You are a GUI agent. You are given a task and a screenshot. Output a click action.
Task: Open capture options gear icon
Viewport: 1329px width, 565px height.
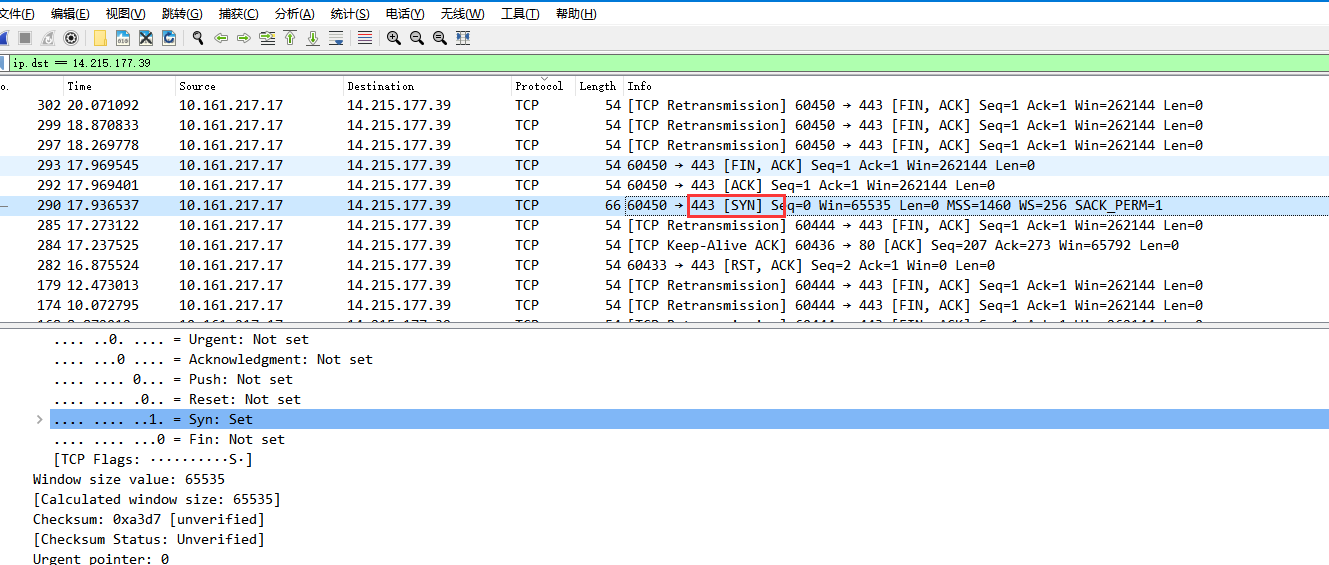pos(71,38)
